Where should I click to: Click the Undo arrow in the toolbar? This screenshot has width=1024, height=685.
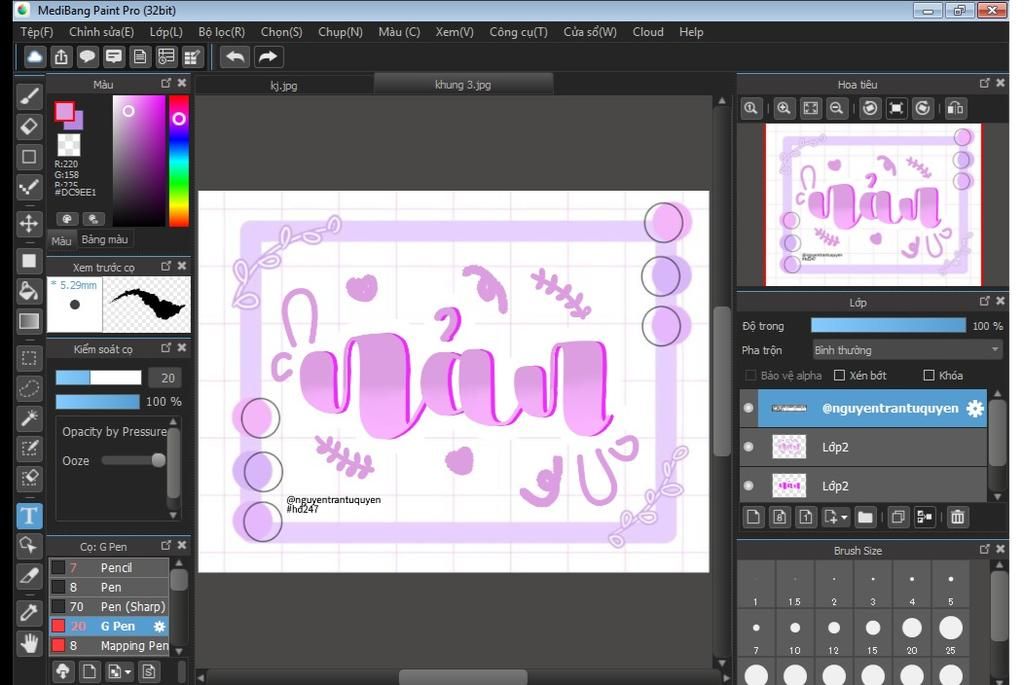coord(235,57)
